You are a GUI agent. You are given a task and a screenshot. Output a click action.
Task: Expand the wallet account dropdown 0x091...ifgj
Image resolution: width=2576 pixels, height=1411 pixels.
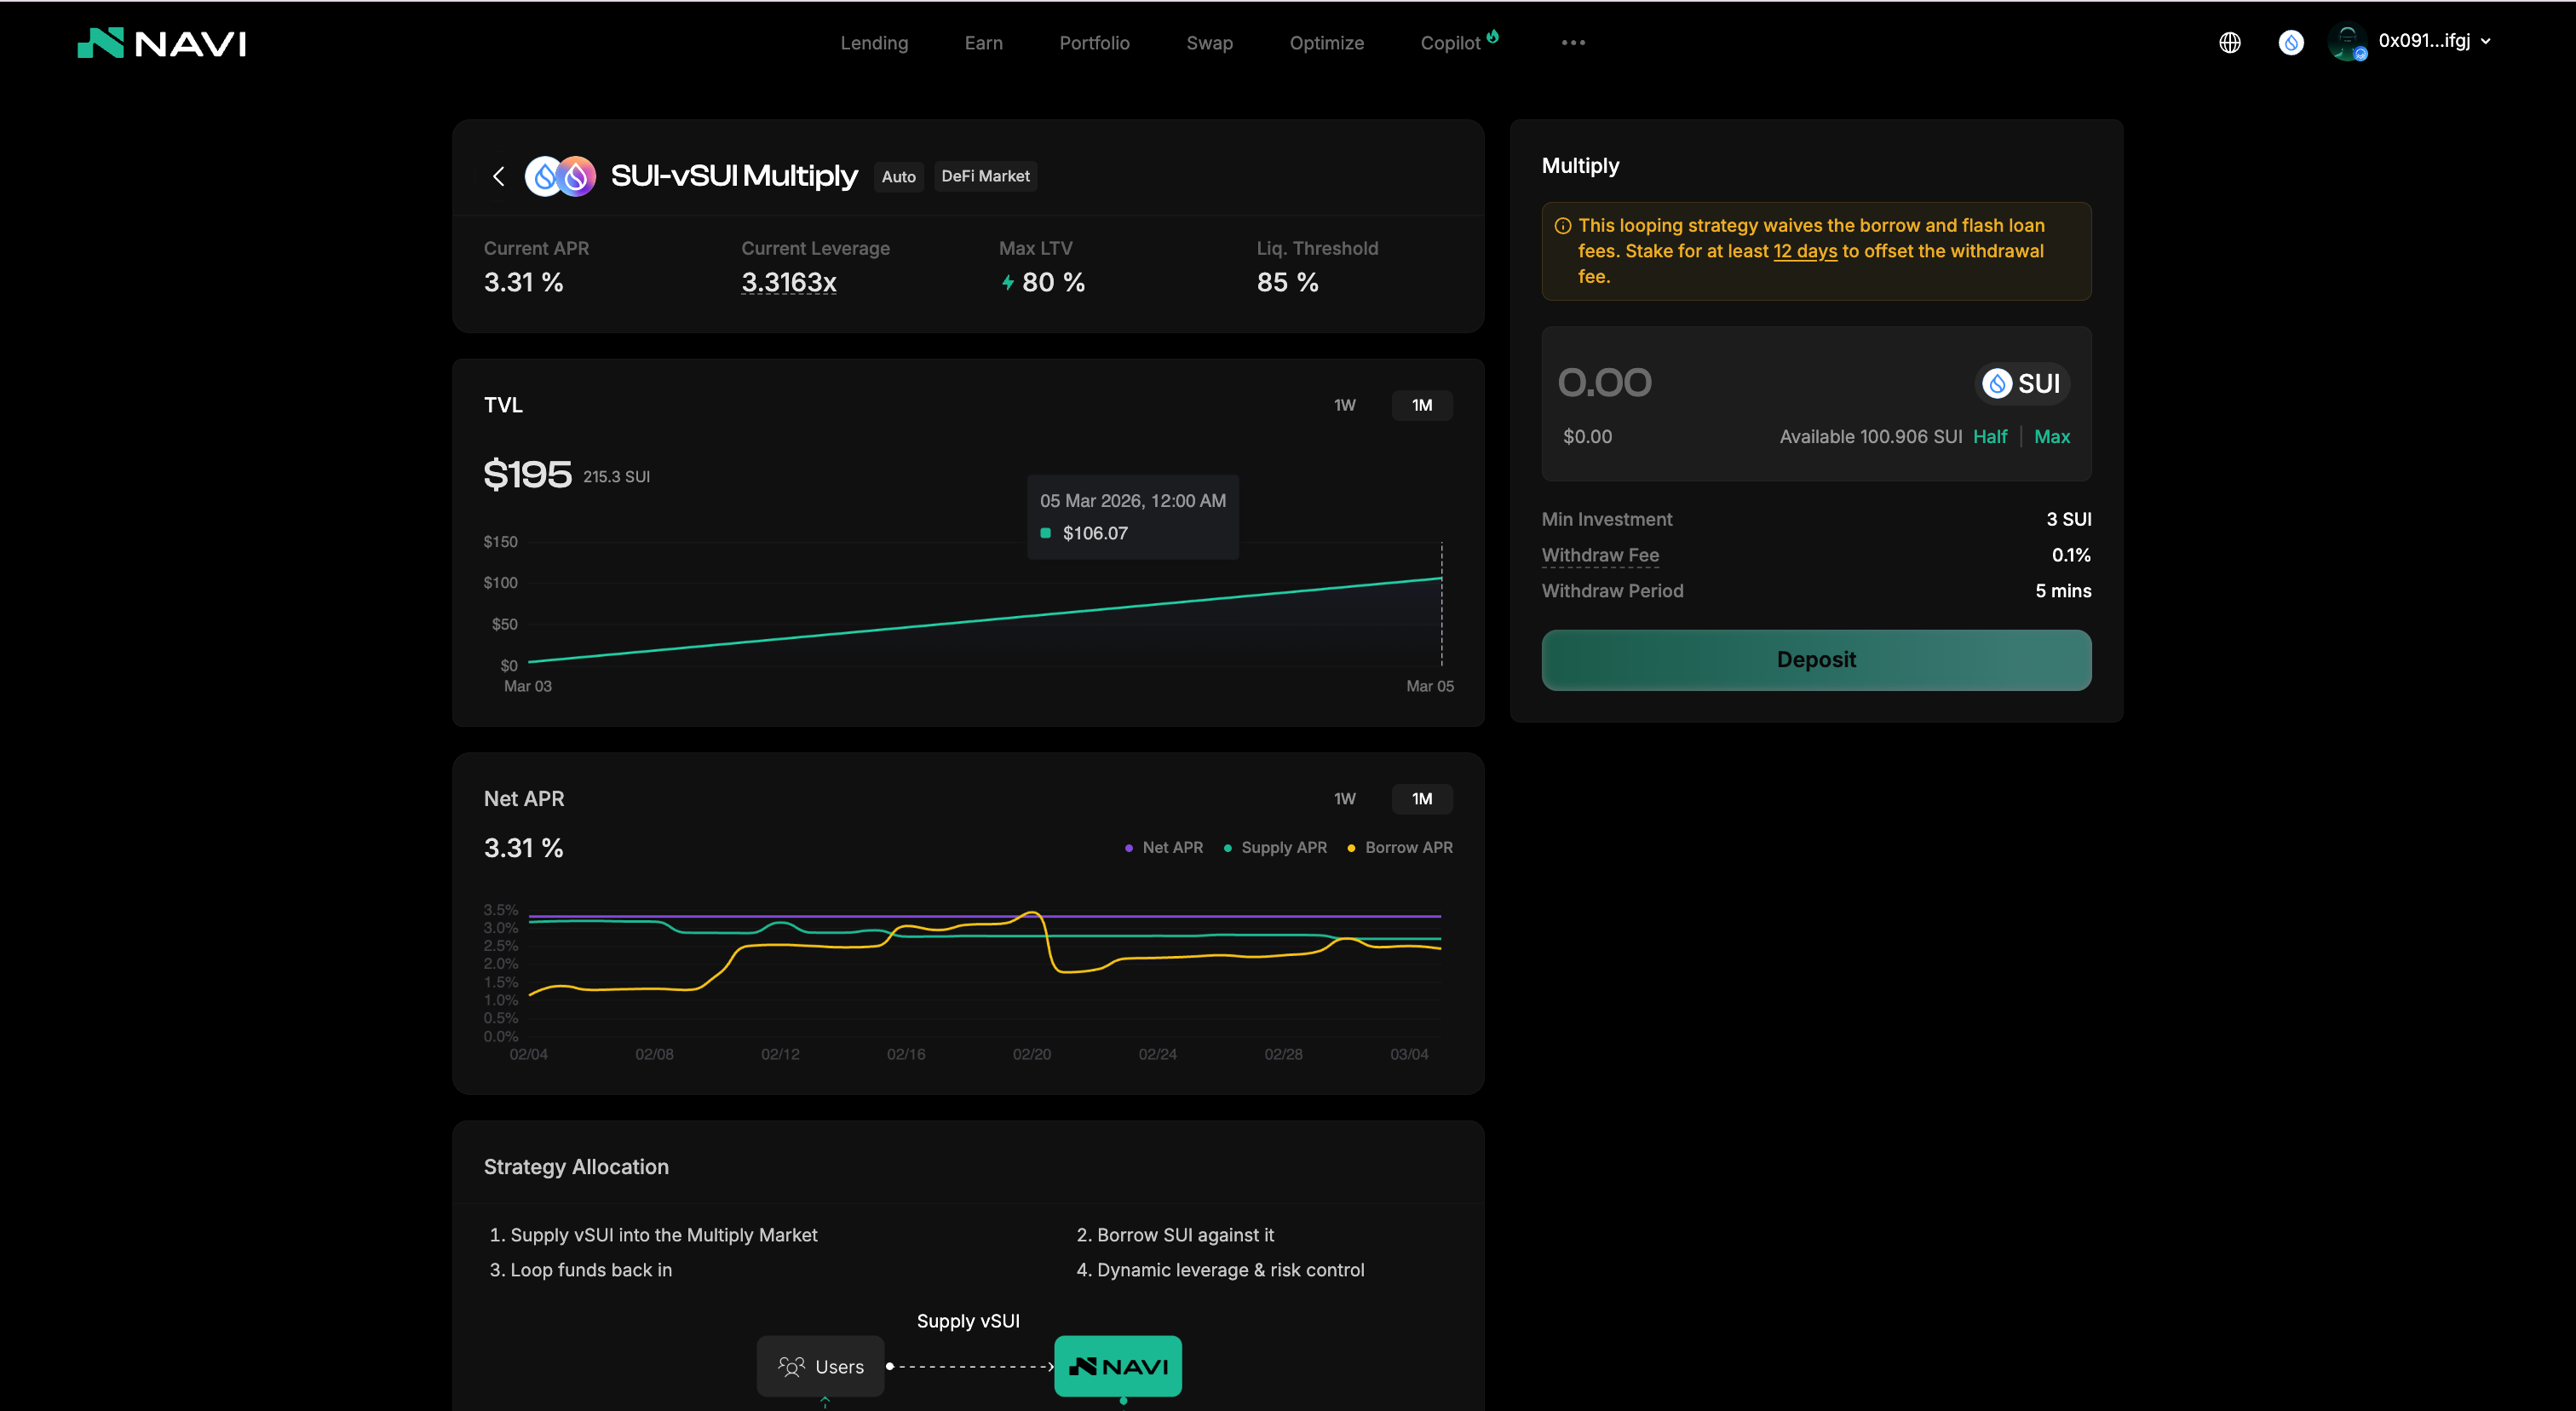pos(2432,41)
